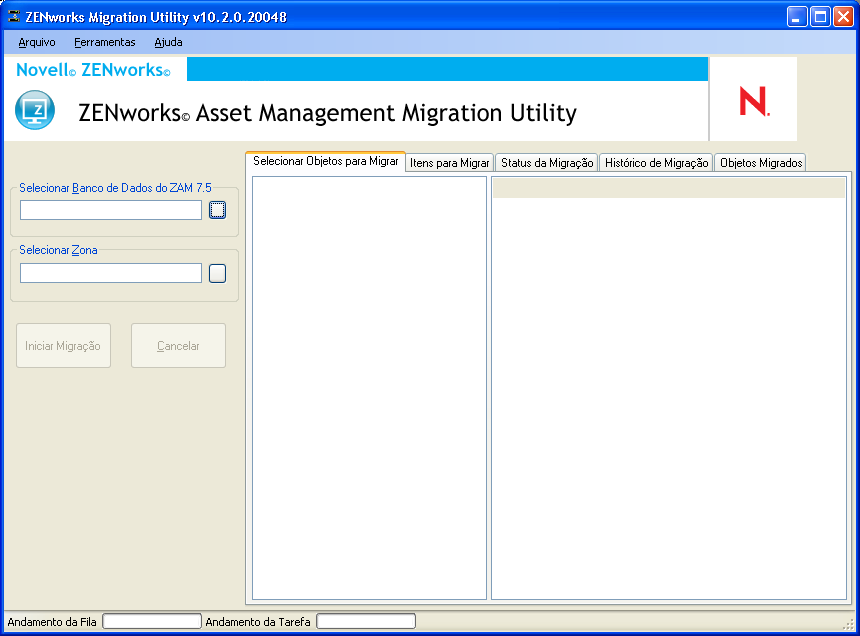Click the Andamento da Fila label
860x636 pixels.
point(52,622)
